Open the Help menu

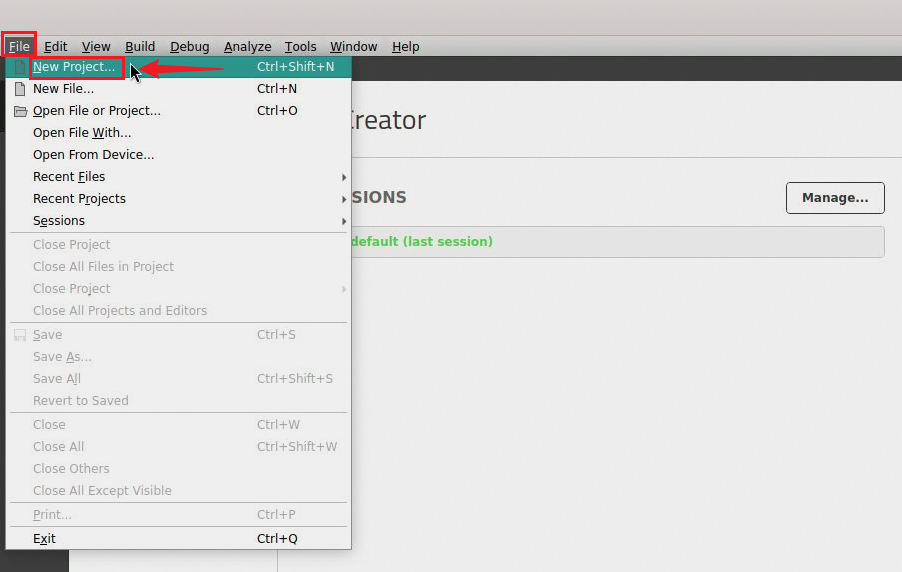coord(405,47)
